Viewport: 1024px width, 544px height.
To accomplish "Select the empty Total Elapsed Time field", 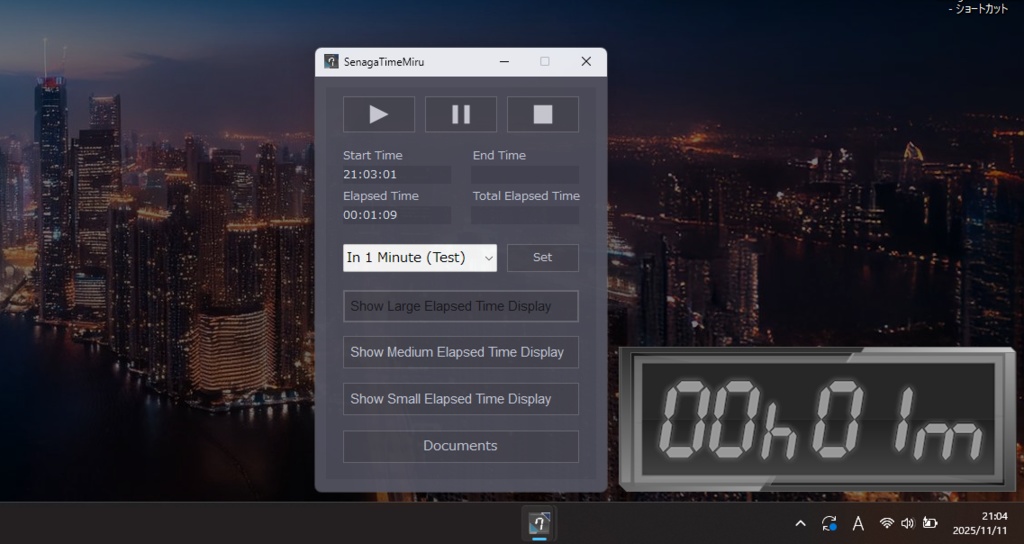I will pos(525,215).
